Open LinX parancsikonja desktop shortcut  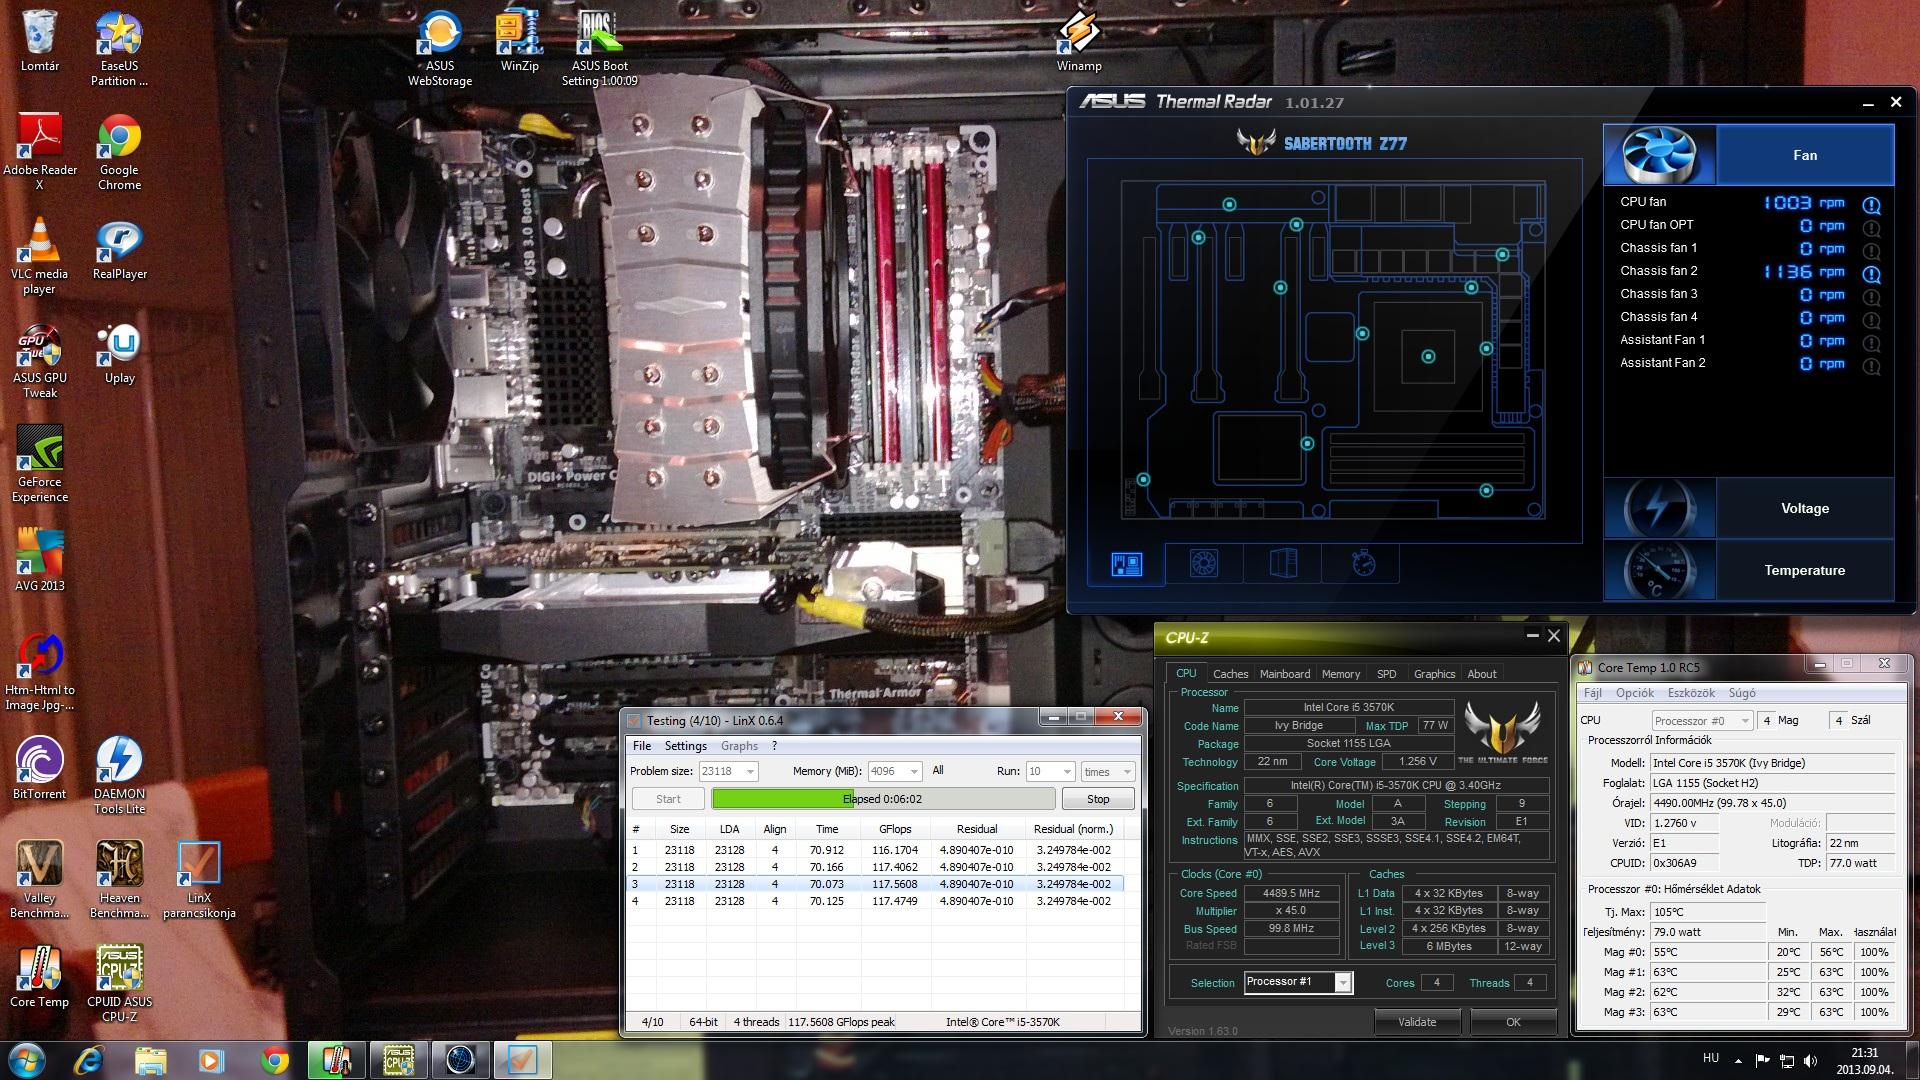coord(199,880)
